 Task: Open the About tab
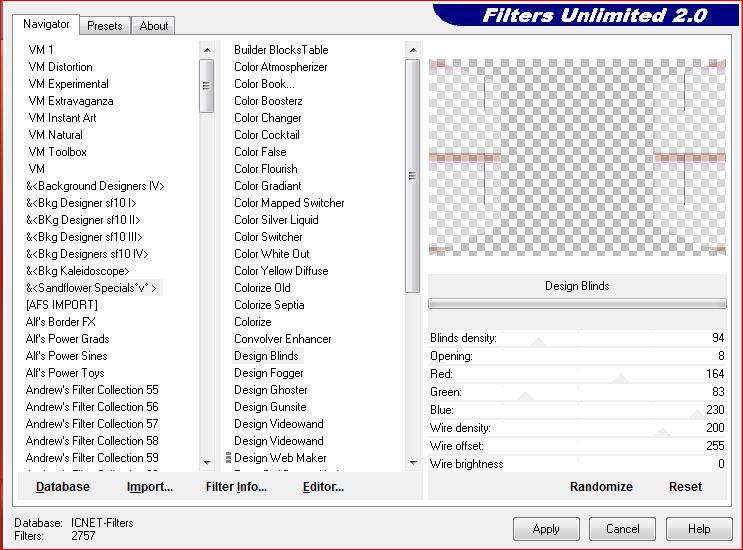(154, 26)
